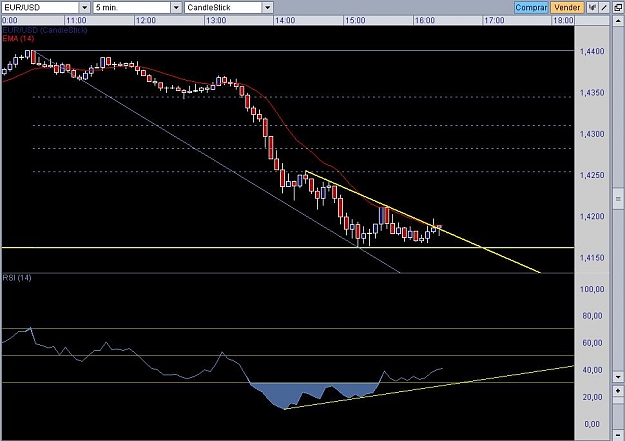Click the blue Comprar button
Viewport: 625px width, 441px height.
531,8
